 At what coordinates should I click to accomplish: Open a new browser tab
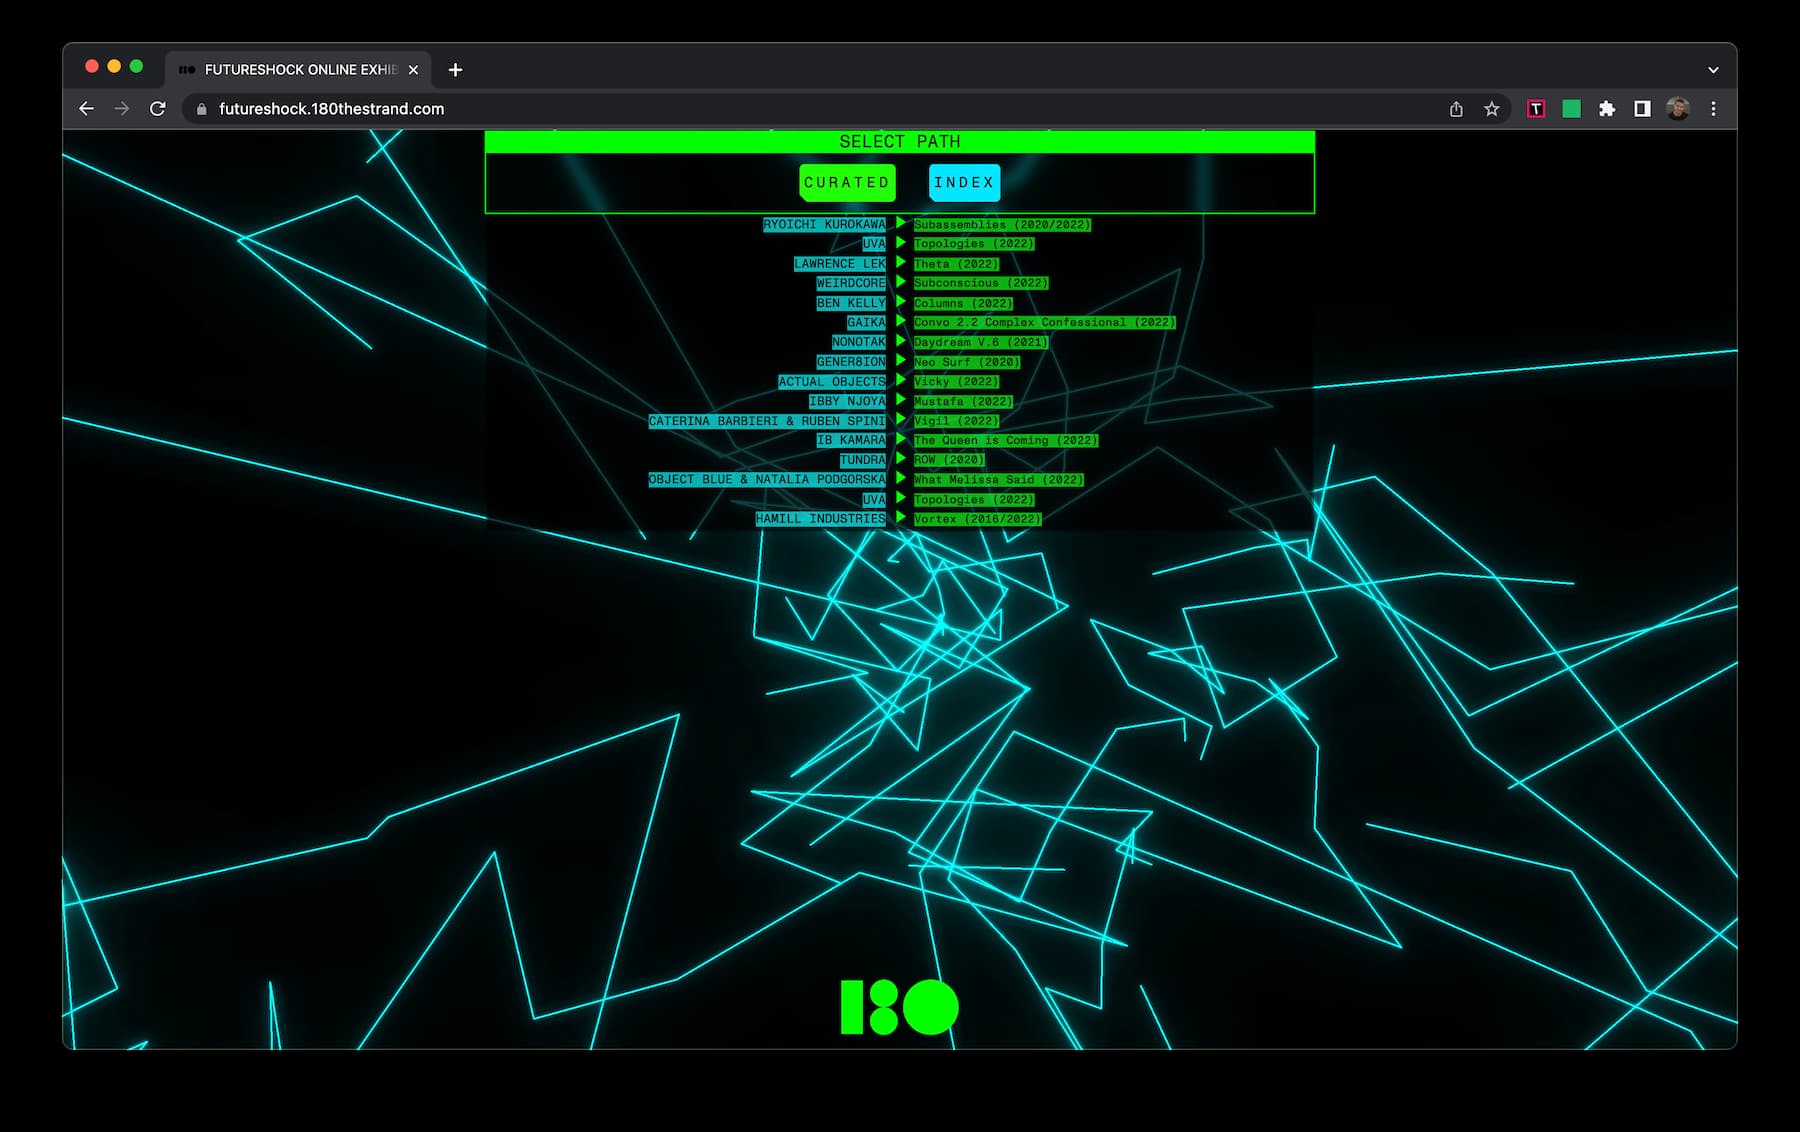455,70
